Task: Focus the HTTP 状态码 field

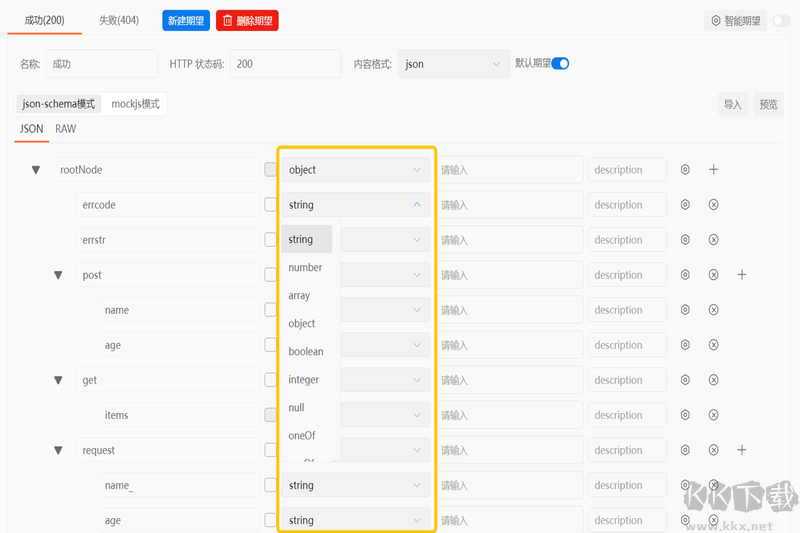Action: pyautogui.click(x=286, y=64)
